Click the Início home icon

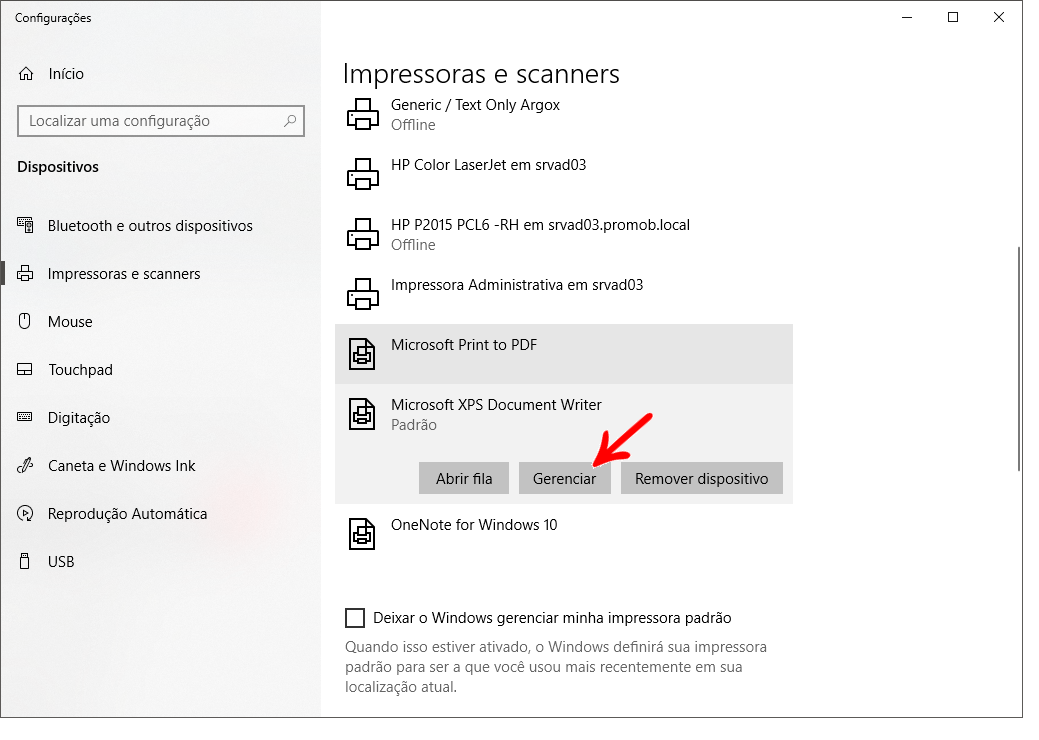pos(26,74)
